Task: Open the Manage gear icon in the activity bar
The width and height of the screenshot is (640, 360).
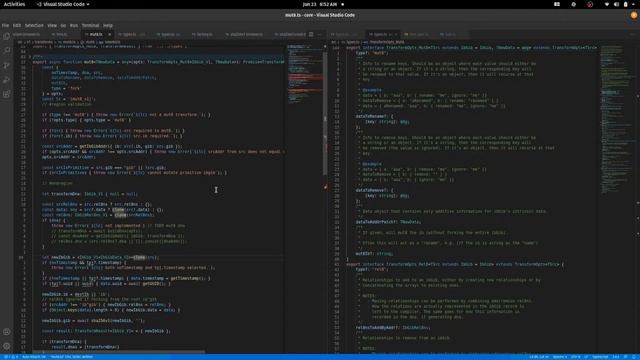Action: (x=7, y=346)
